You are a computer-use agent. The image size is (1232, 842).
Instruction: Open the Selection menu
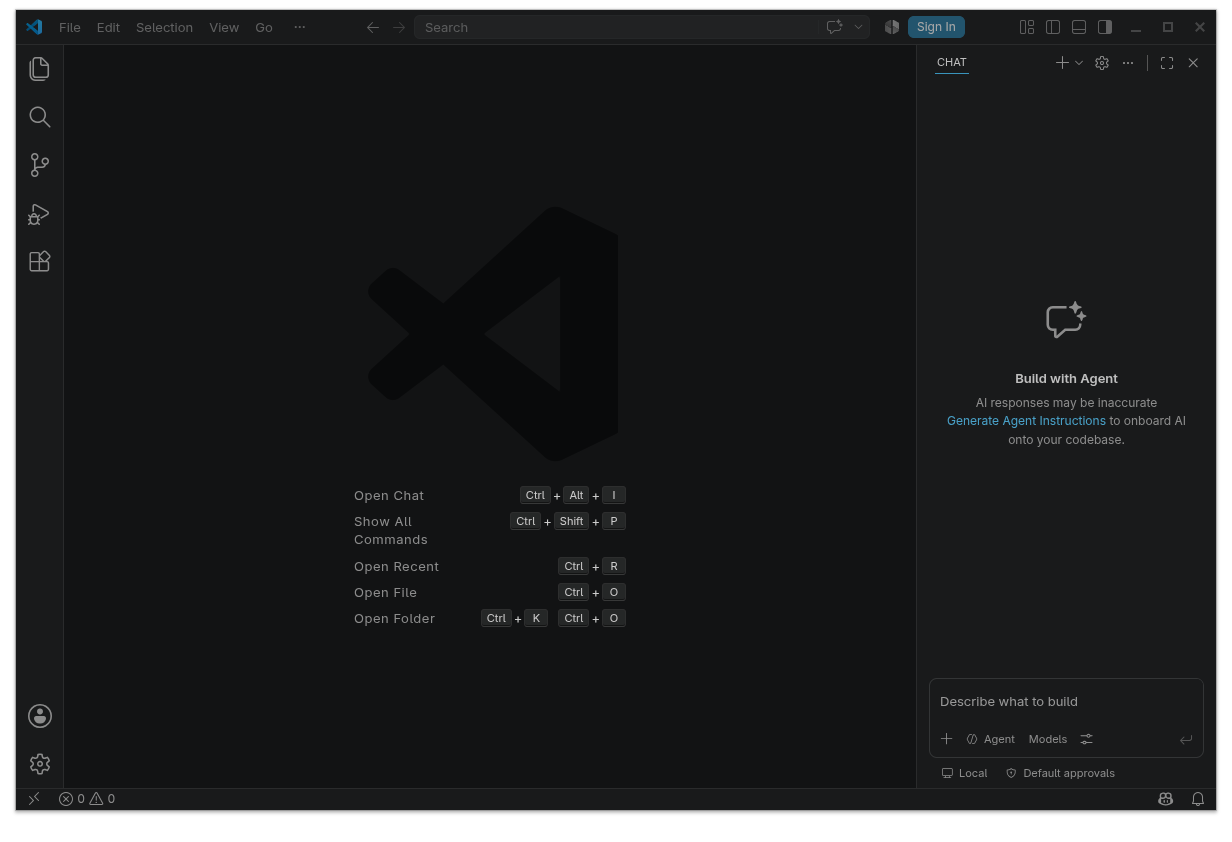[x=164, y=27]
